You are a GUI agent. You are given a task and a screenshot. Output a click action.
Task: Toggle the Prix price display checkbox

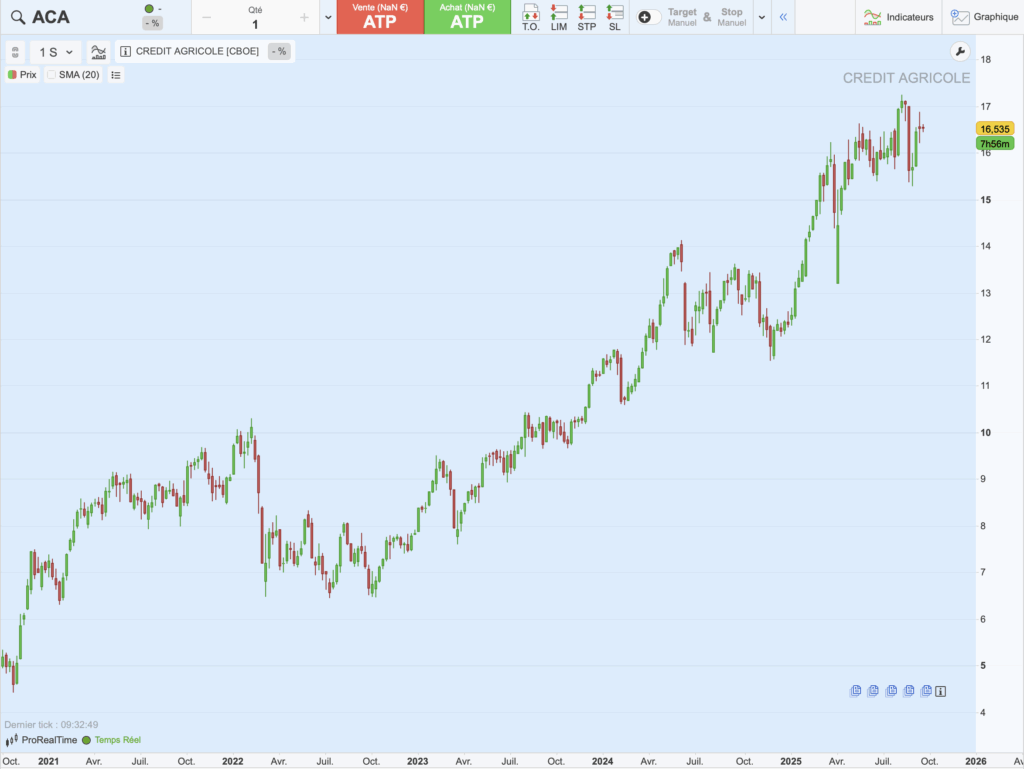coord(12,75)
